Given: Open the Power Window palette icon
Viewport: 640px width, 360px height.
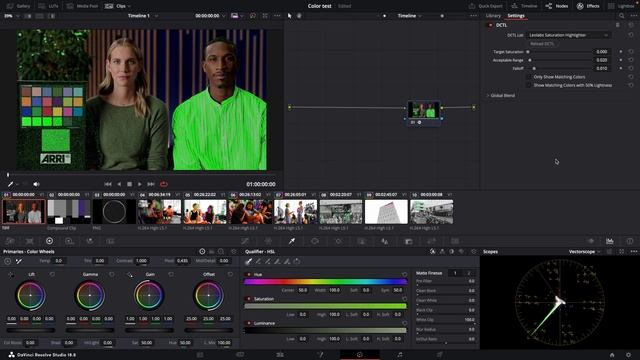Looking at the screenshot, I should point(315,241).
